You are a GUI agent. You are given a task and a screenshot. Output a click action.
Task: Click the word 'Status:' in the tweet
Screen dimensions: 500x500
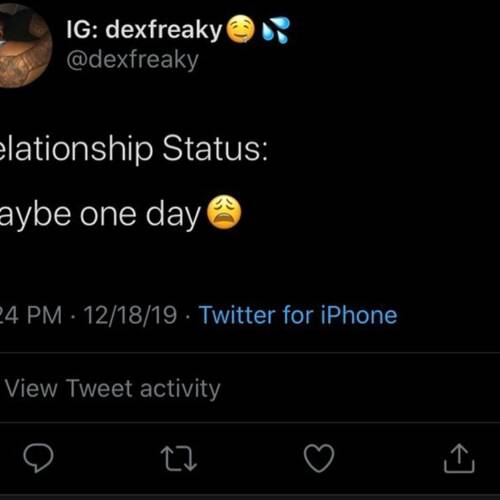pyautogui.click(x=215, y=148)
